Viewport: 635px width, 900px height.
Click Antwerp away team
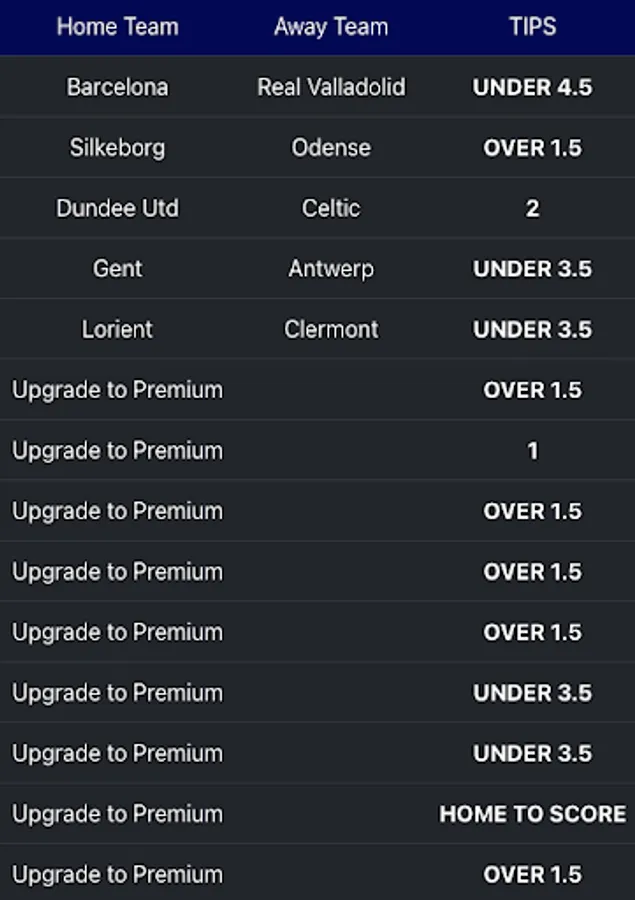coord(331,269)
